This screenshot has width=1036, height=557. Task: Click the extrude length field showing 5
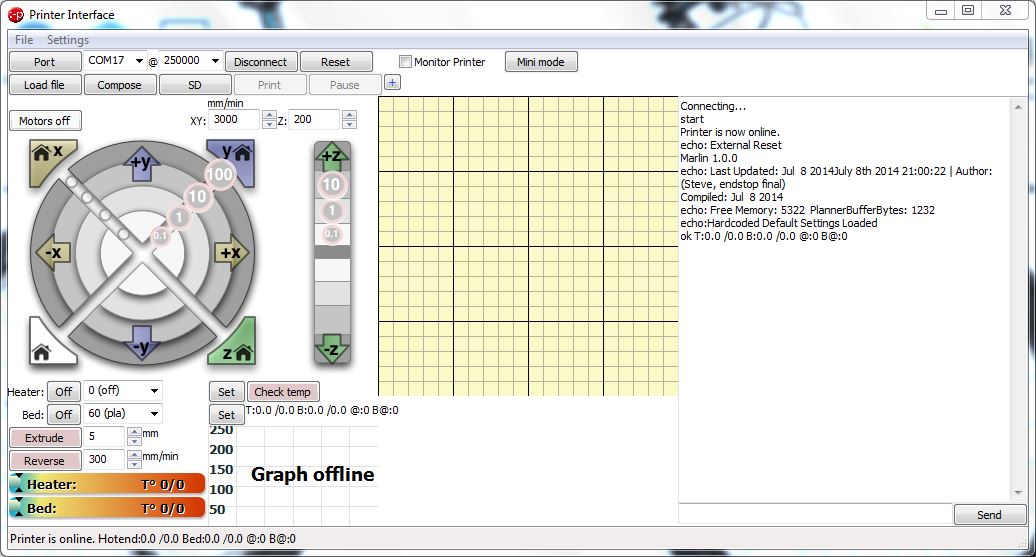(106, 437)
